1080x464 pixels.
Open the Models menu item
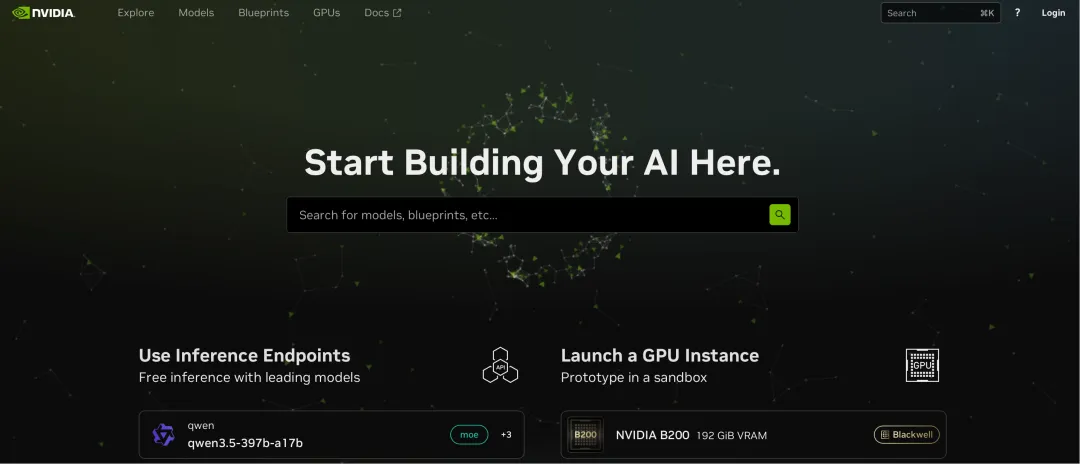click(x=196, y=13)
